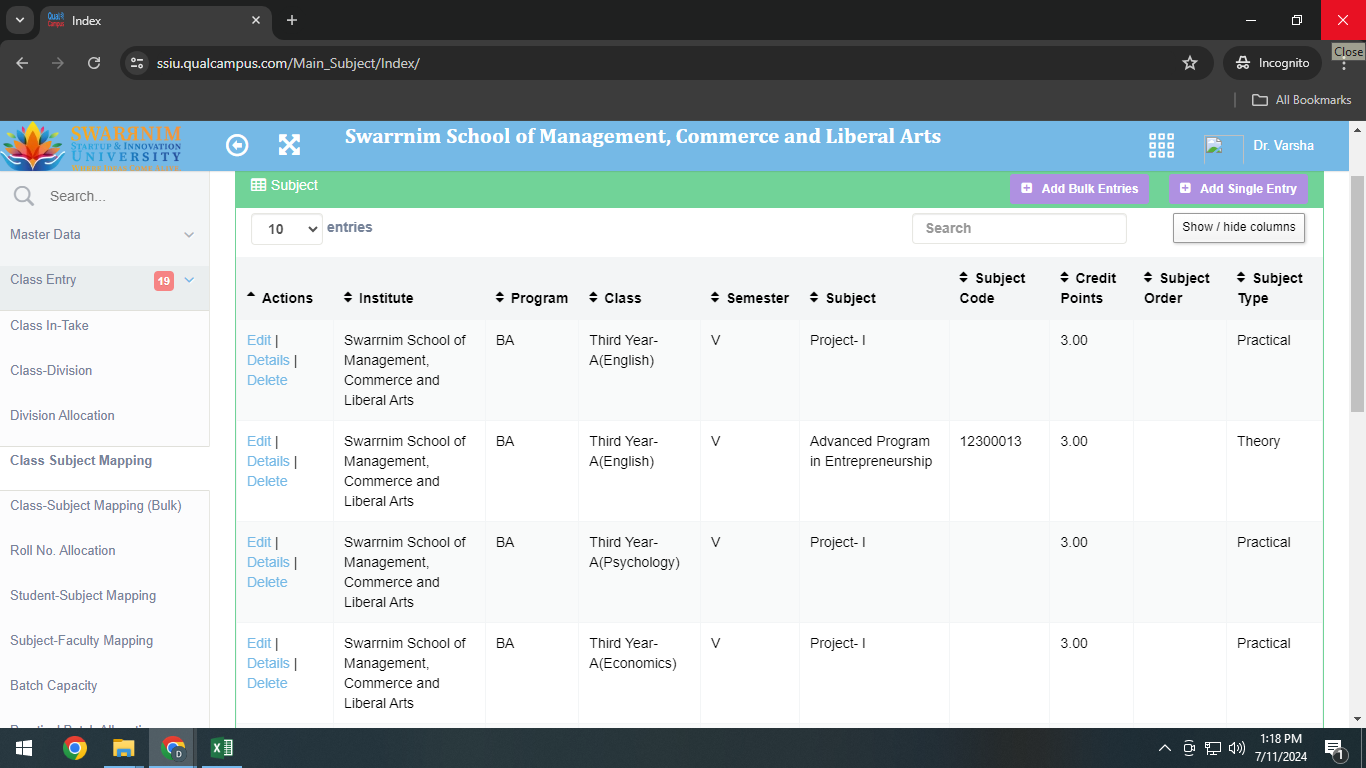Sort table by Semester column
Viewport: 1366px width, 768px height.
(750, 298)
